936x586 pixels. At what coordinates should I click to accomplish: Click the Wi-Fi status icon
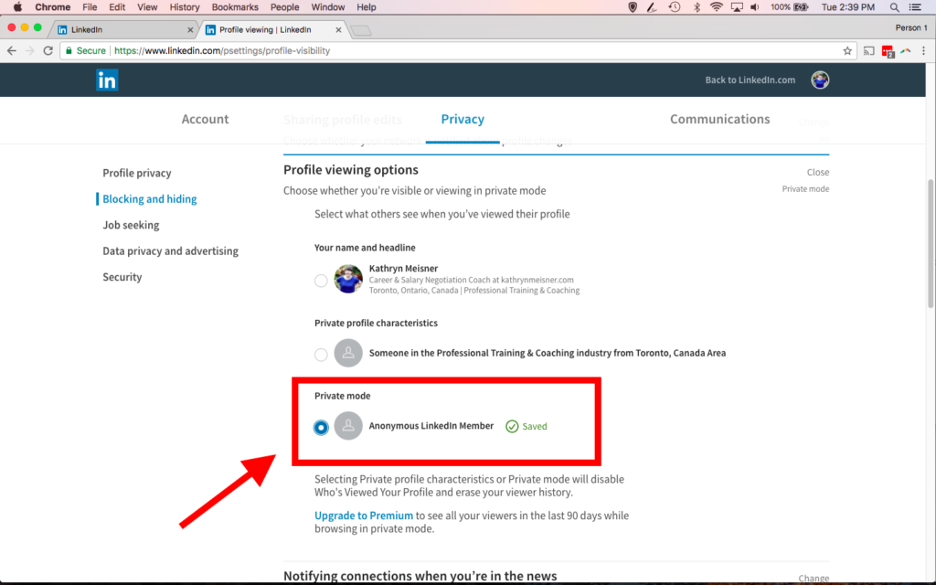click(716, 7)
